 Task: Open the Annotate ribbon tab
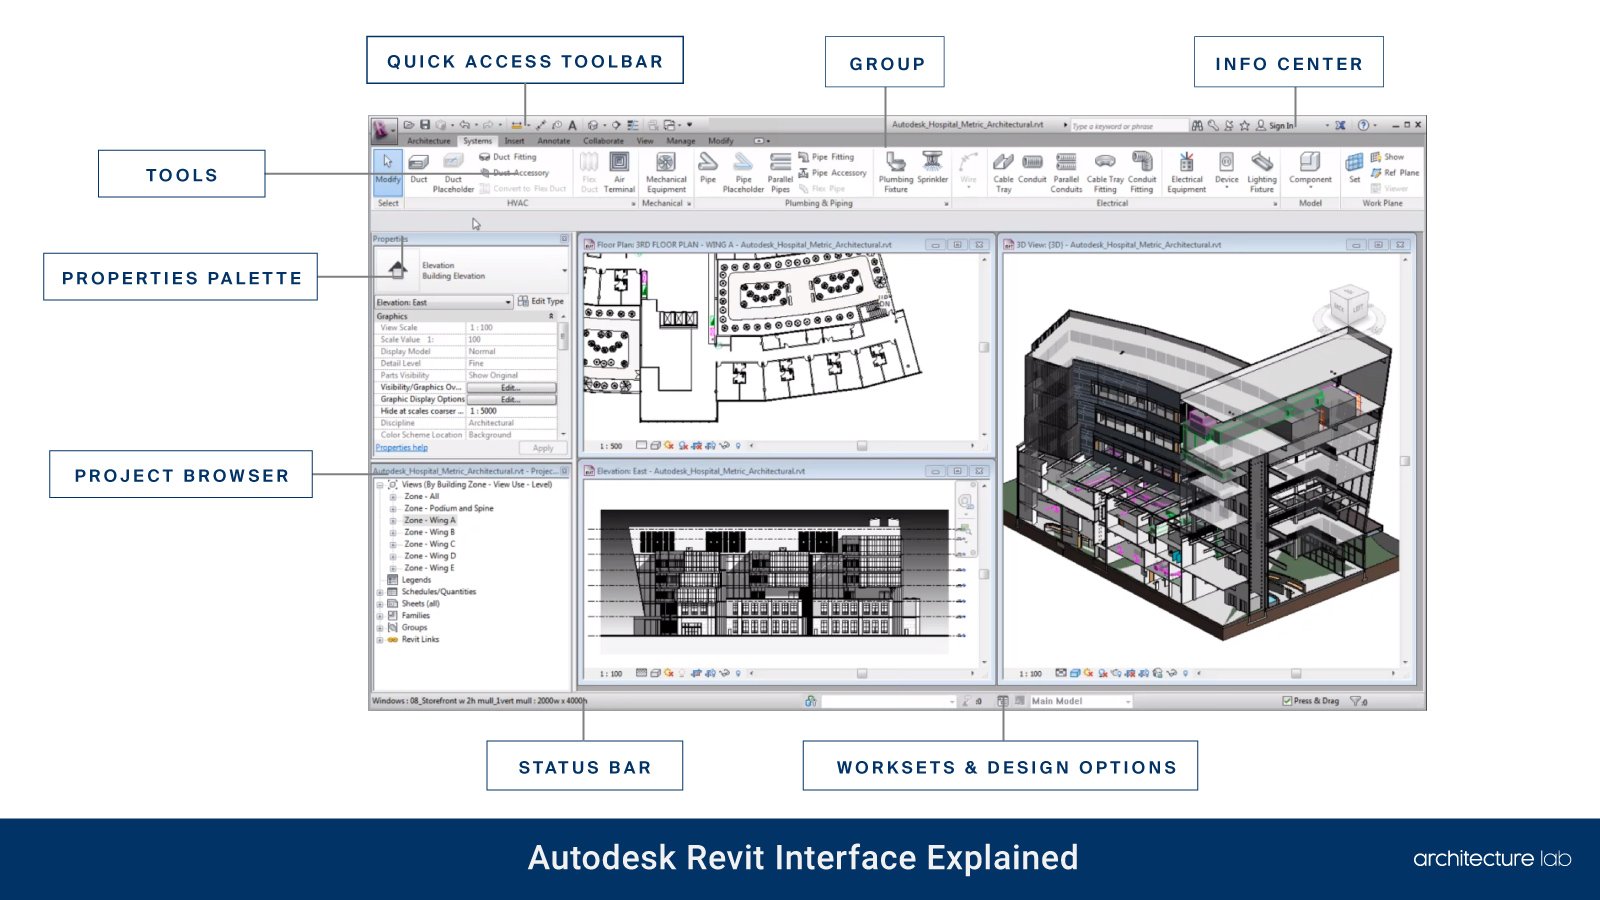(x=553, y=141)
